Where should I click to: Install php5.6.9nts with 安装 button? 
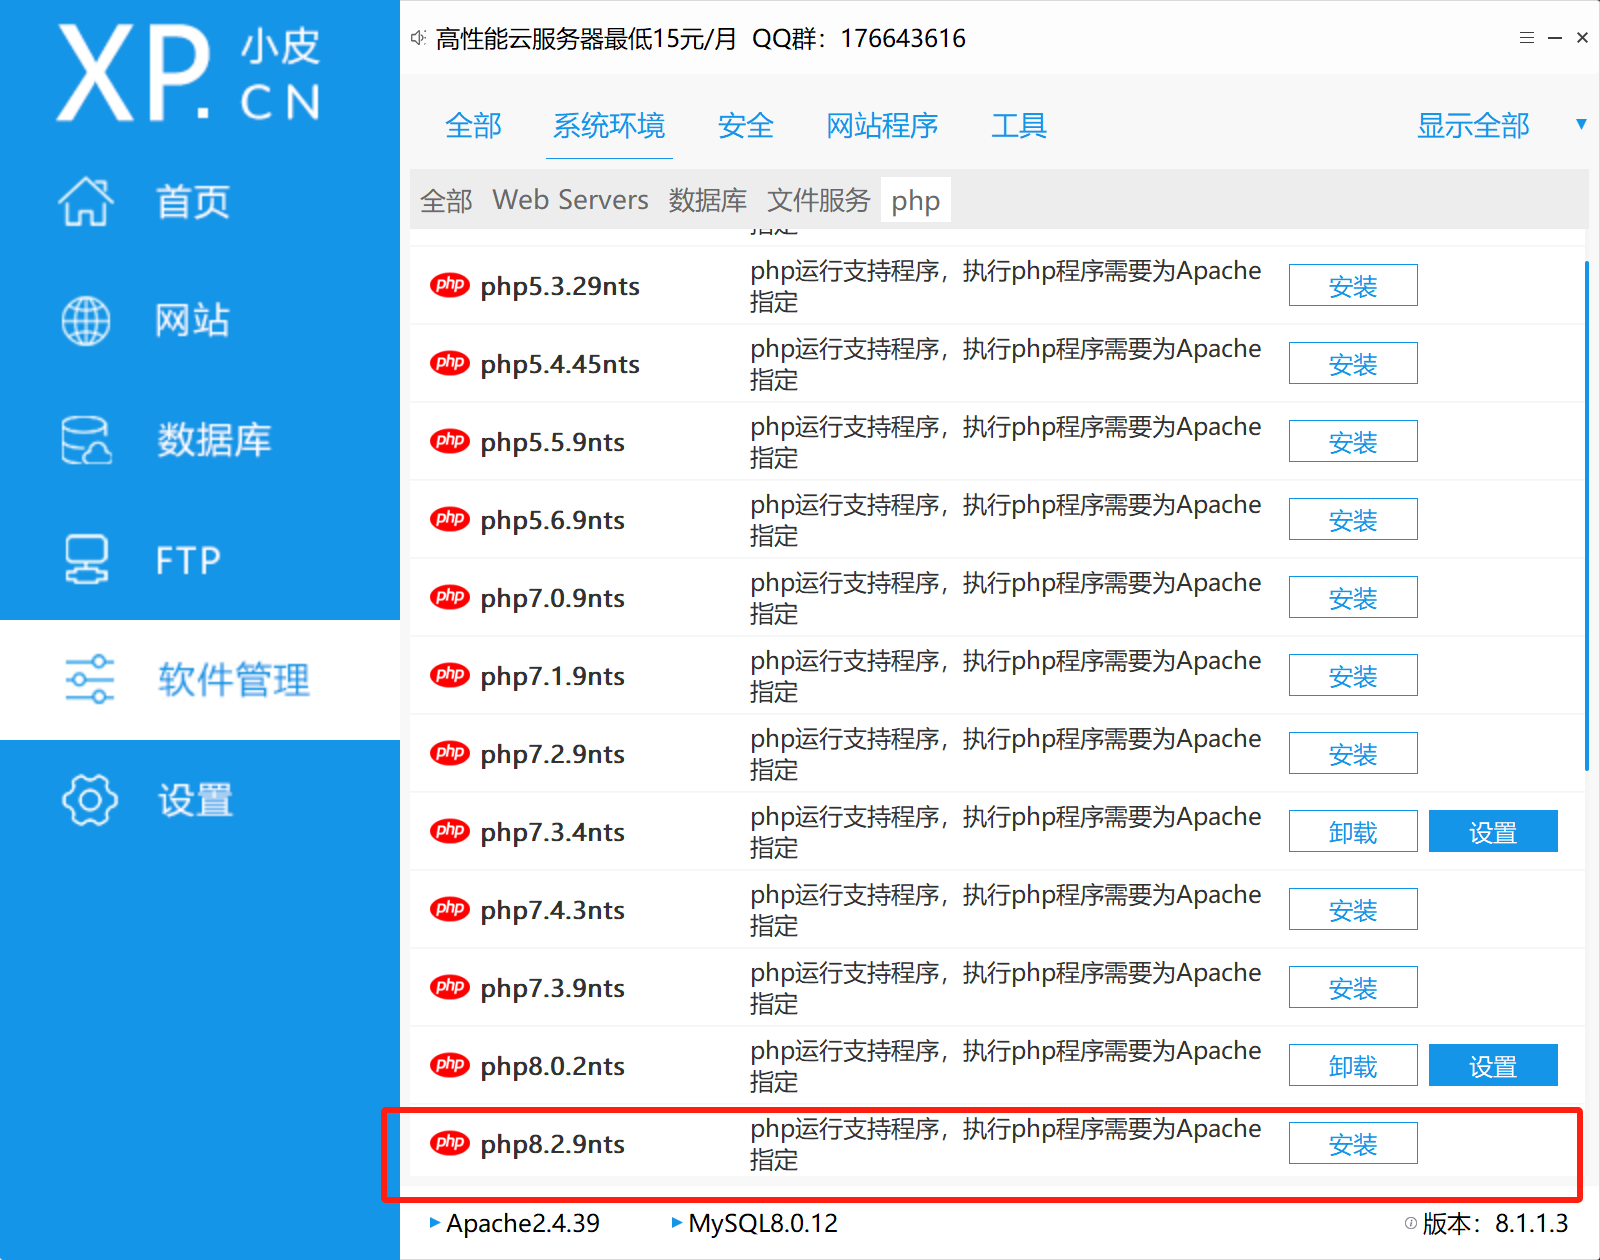click(x=1353, y=519)
